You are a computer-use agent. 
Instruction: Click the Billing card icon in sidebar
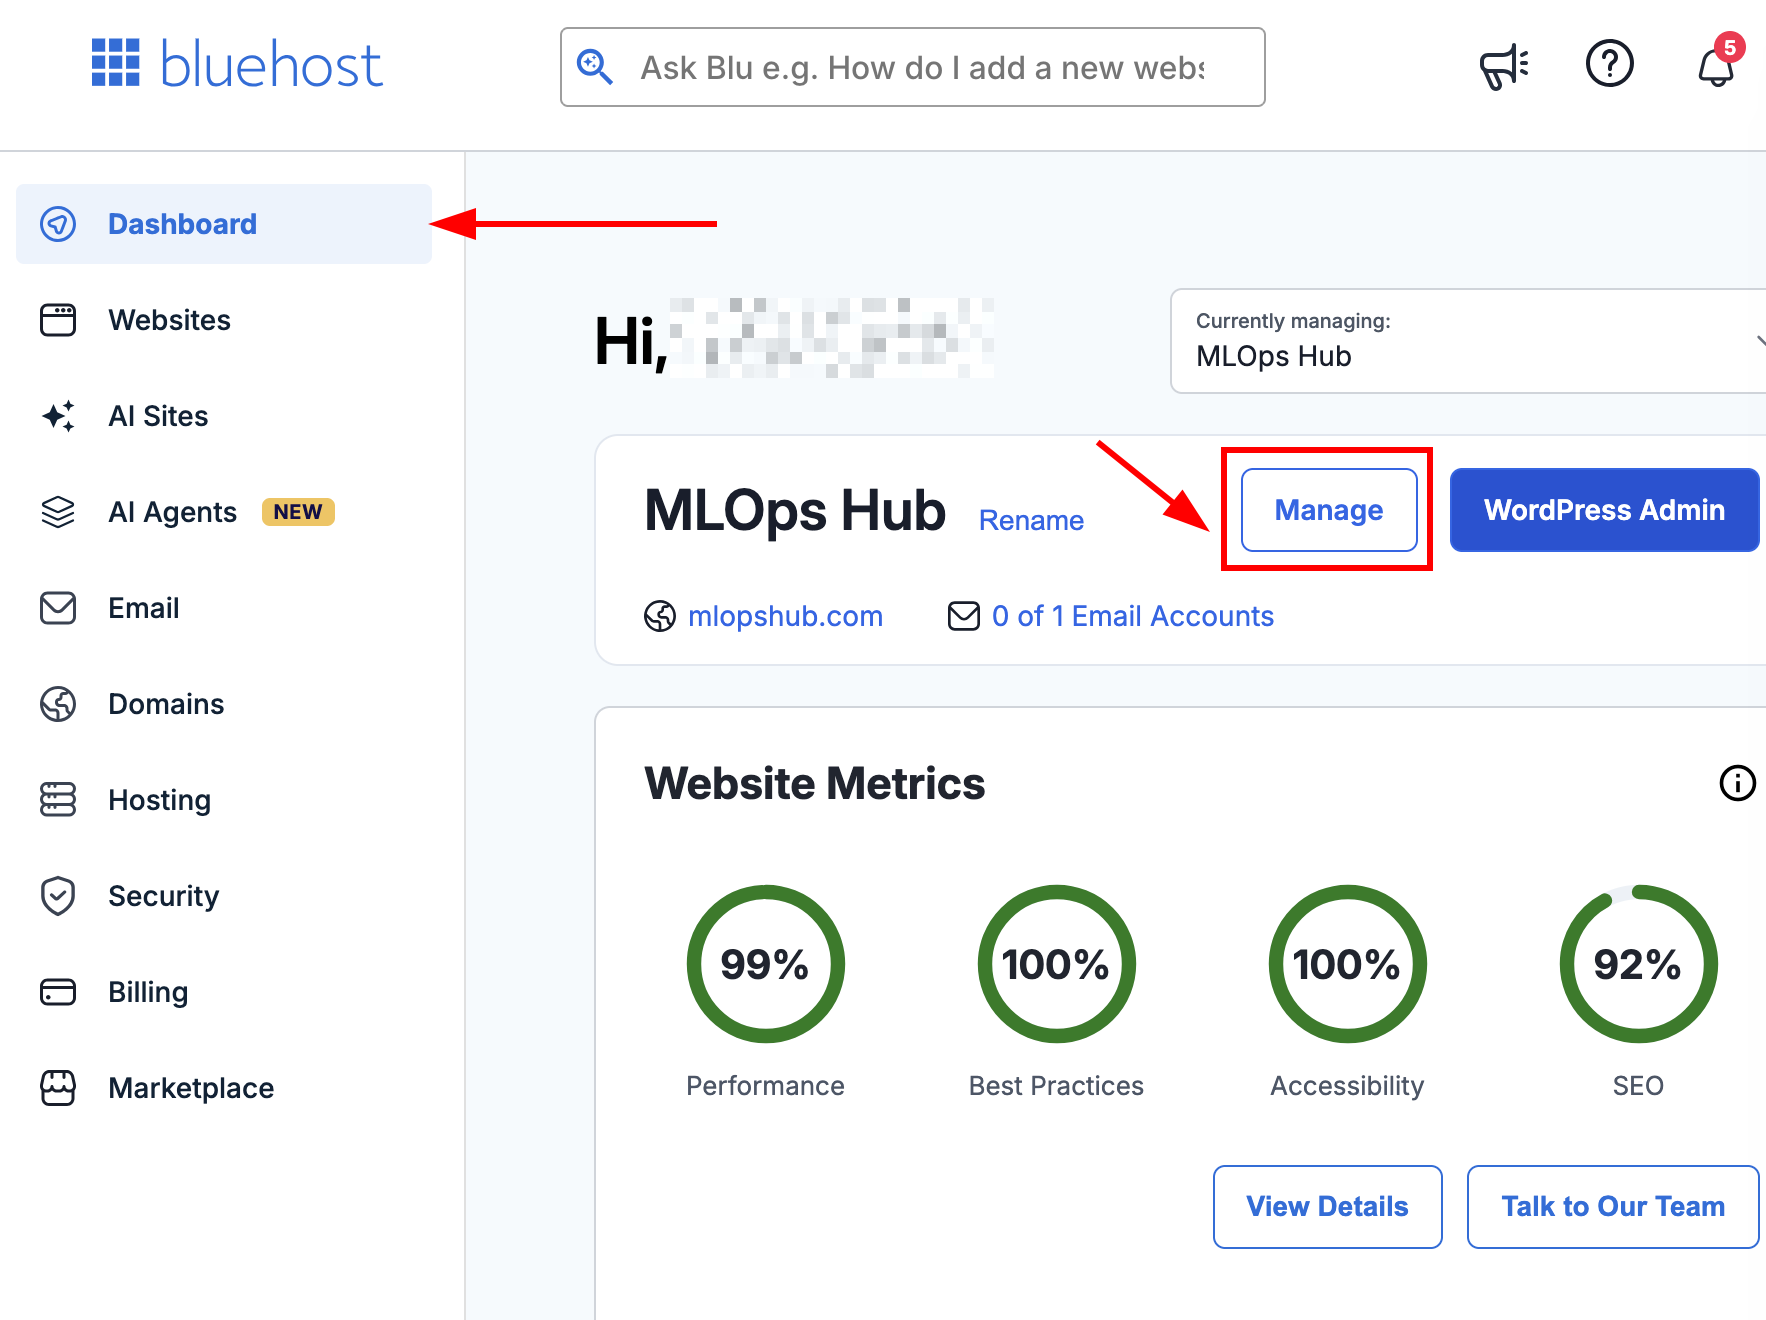58,992
